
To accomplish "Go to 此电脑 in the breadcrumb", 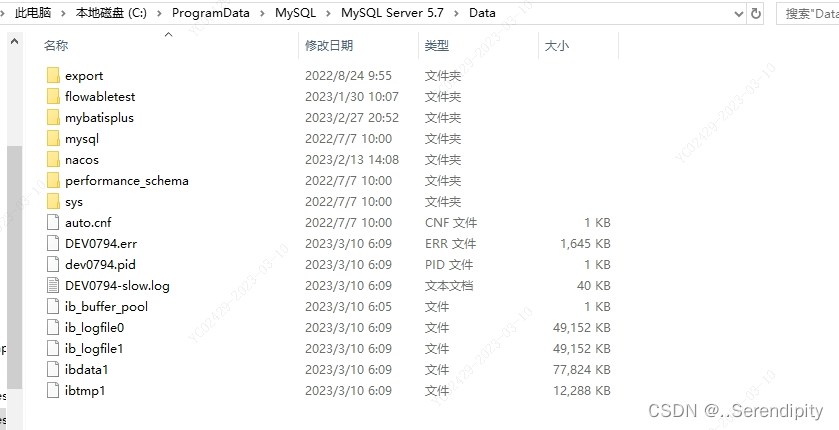I will pos(33,13).
